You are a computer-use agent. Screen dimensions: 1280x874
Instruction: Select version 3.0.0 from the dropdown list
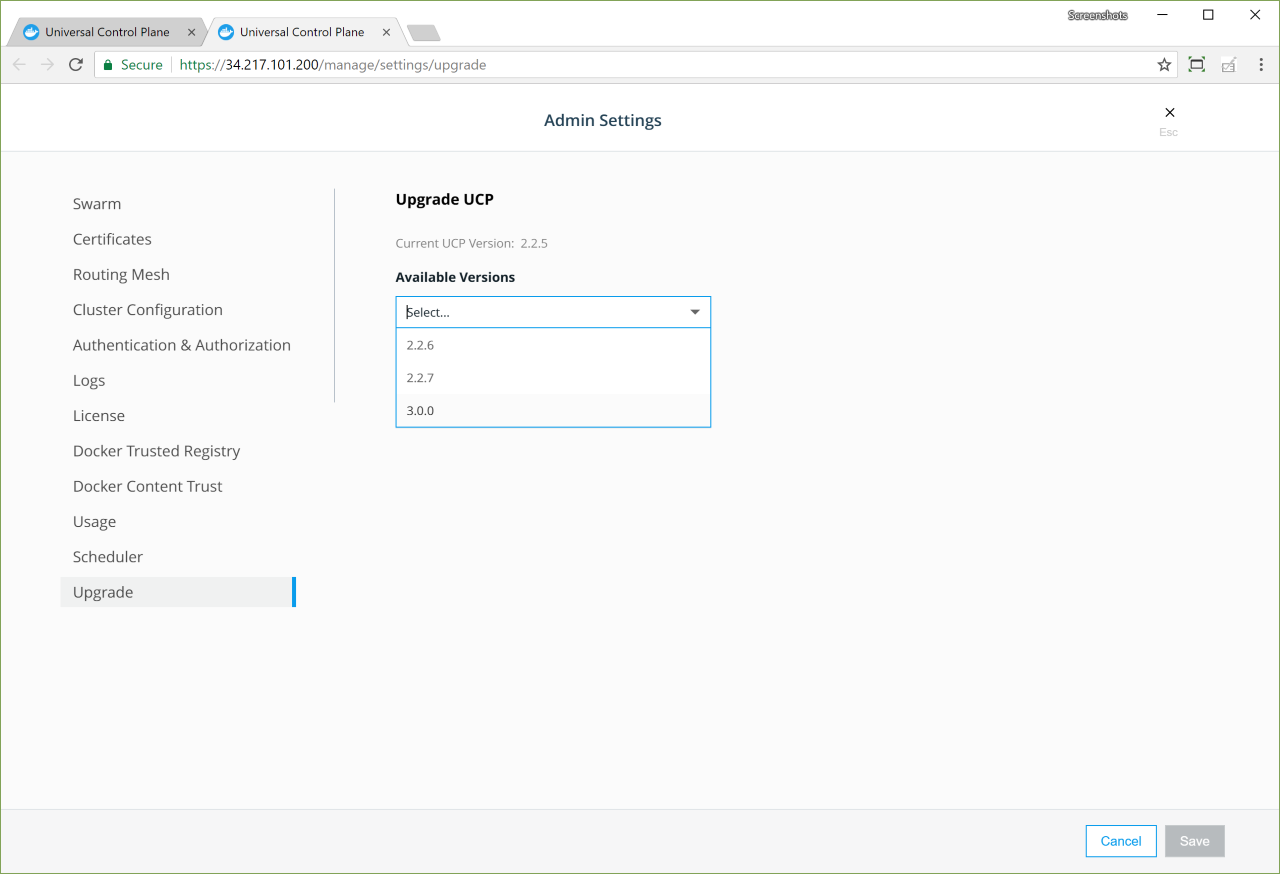point(419,410)
